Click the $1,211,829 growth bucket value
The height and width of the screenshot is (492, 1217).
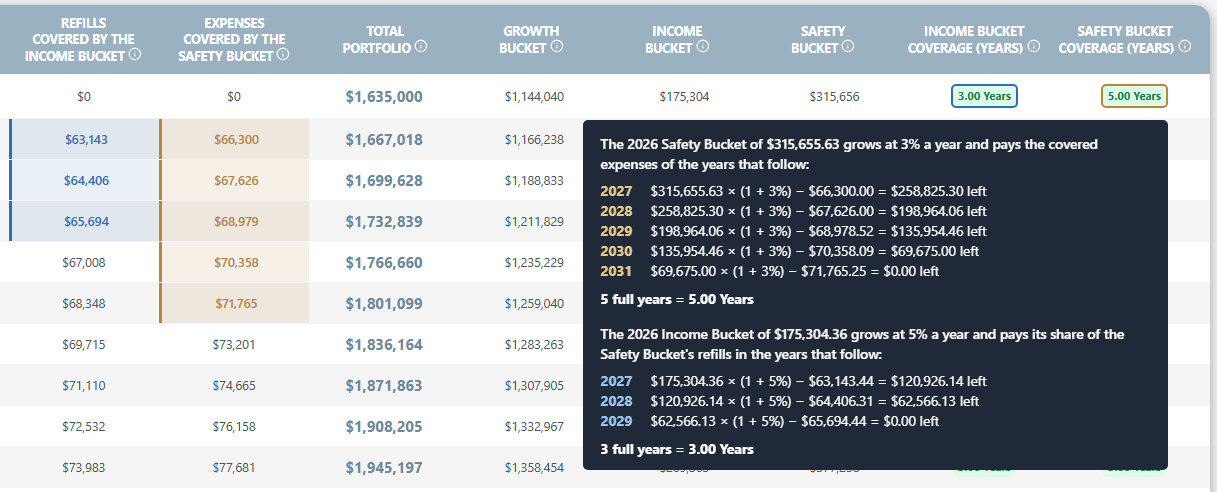534,221
